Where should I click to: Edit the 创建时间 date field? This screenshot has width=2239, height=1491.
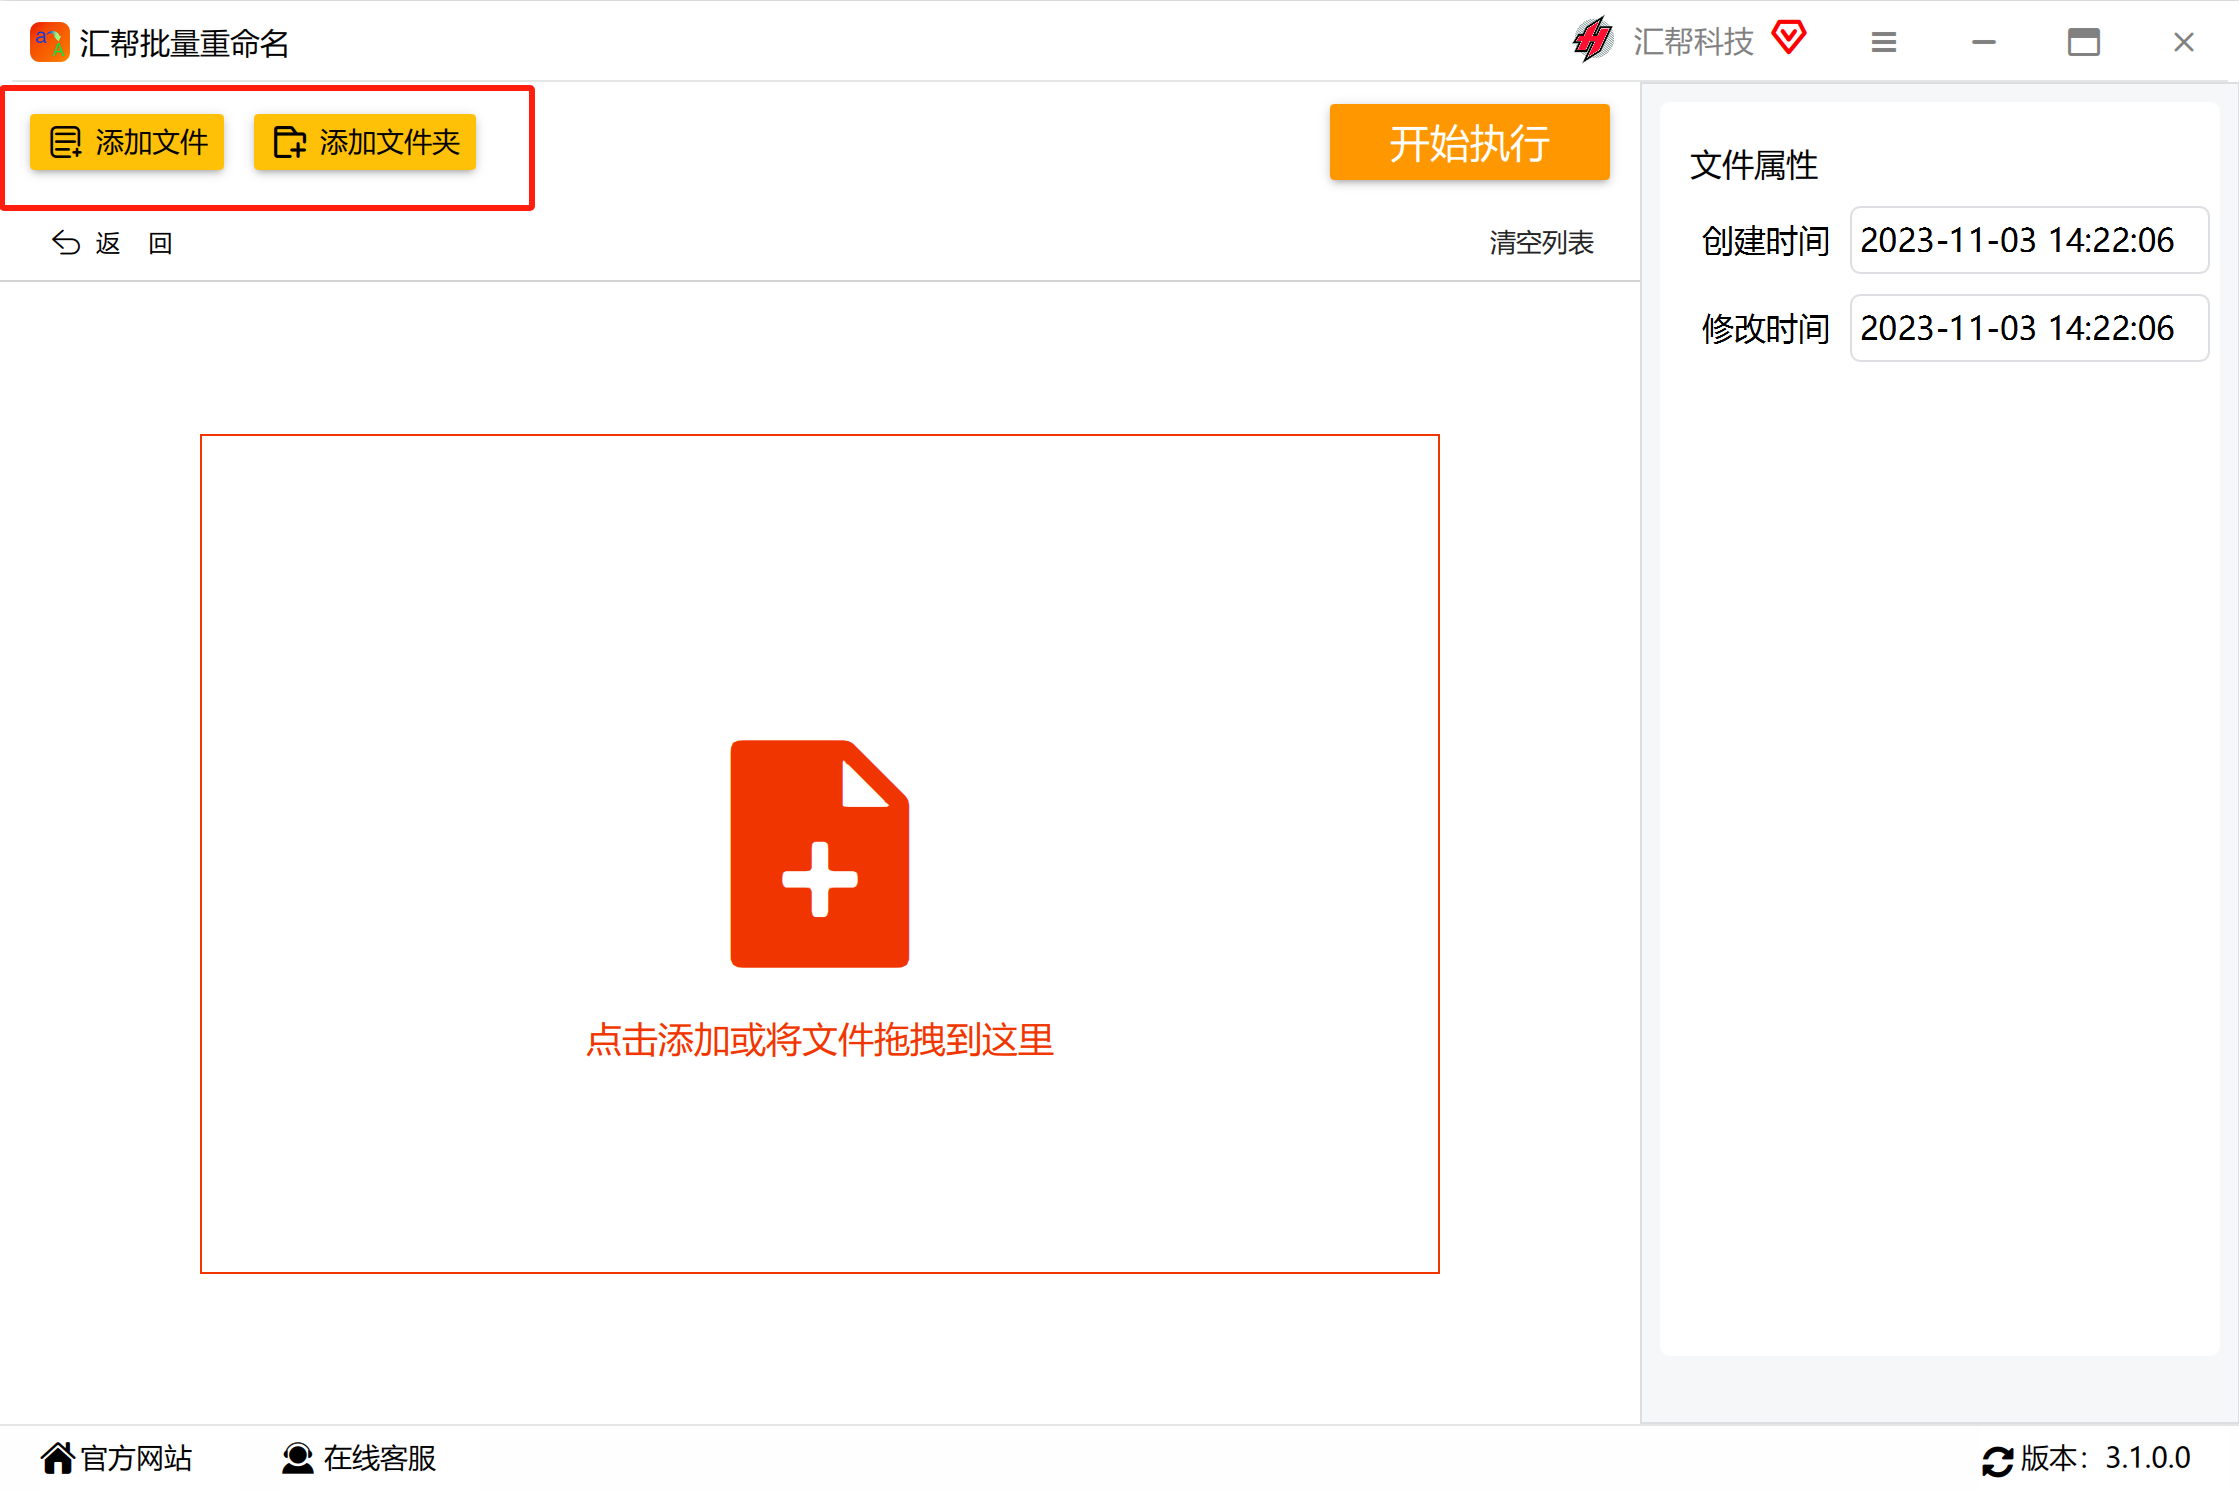[x=2029, y=240]
